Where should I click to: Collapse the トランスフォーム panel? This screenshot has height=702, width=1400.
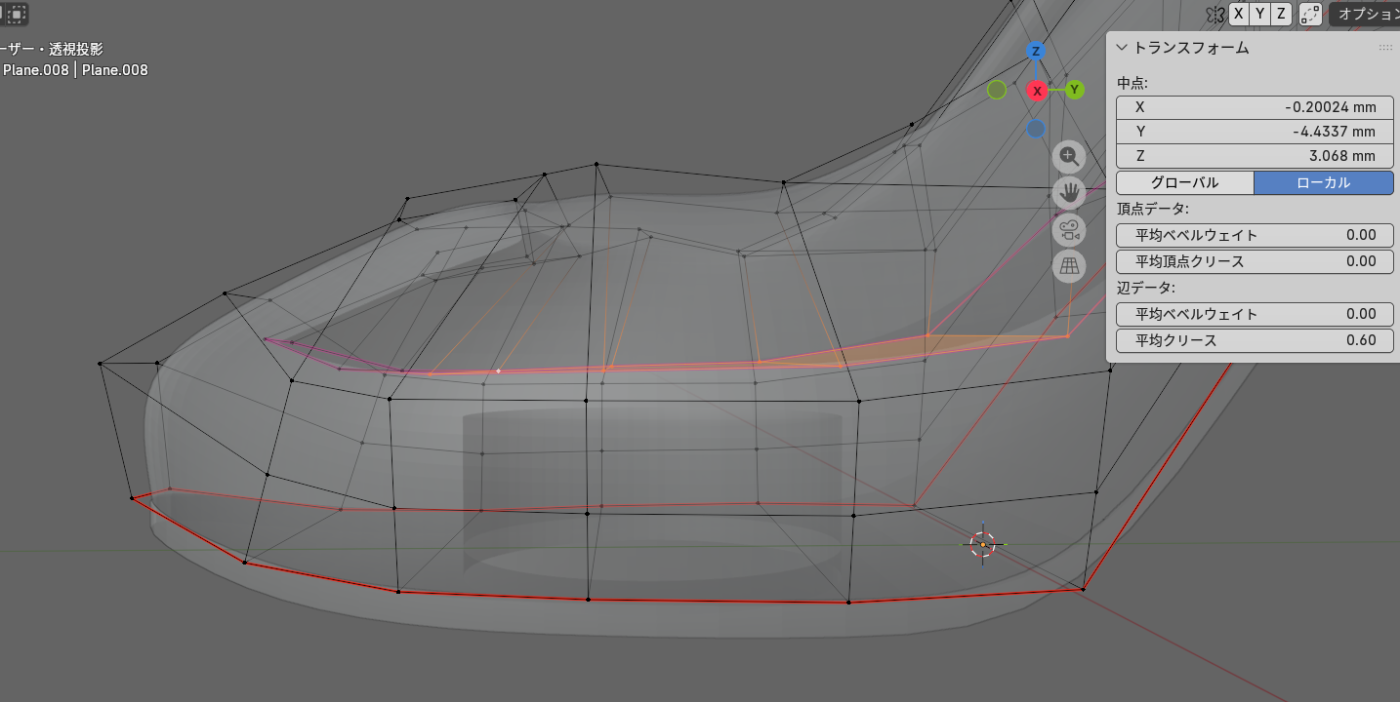pyautogui.click(x=1122, y=48)
